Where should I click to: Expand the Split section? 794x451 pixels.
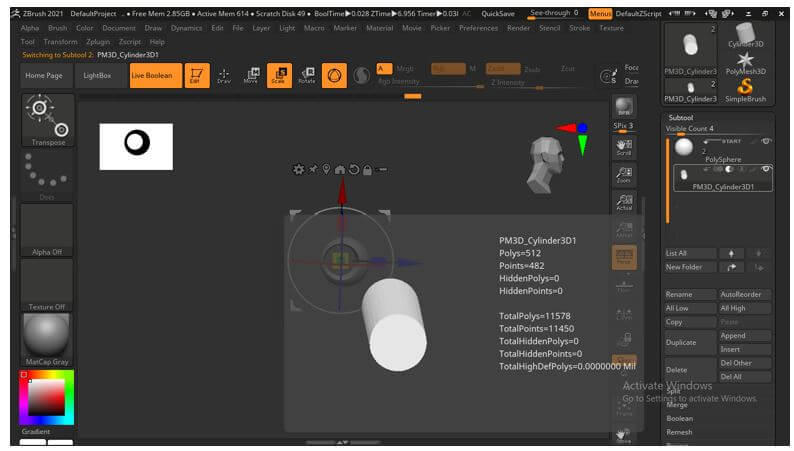[673, 391]
